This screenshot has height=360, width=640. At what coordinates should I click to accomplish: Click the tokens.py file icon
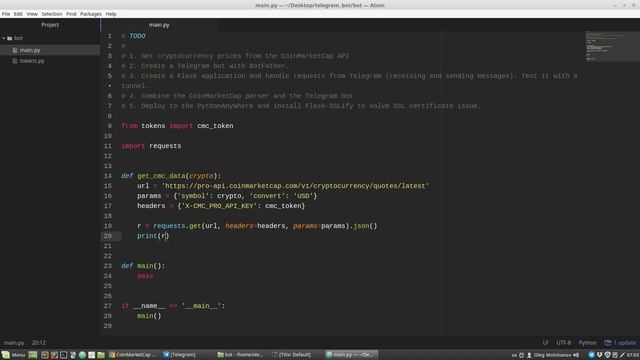(x=15, y=61)
